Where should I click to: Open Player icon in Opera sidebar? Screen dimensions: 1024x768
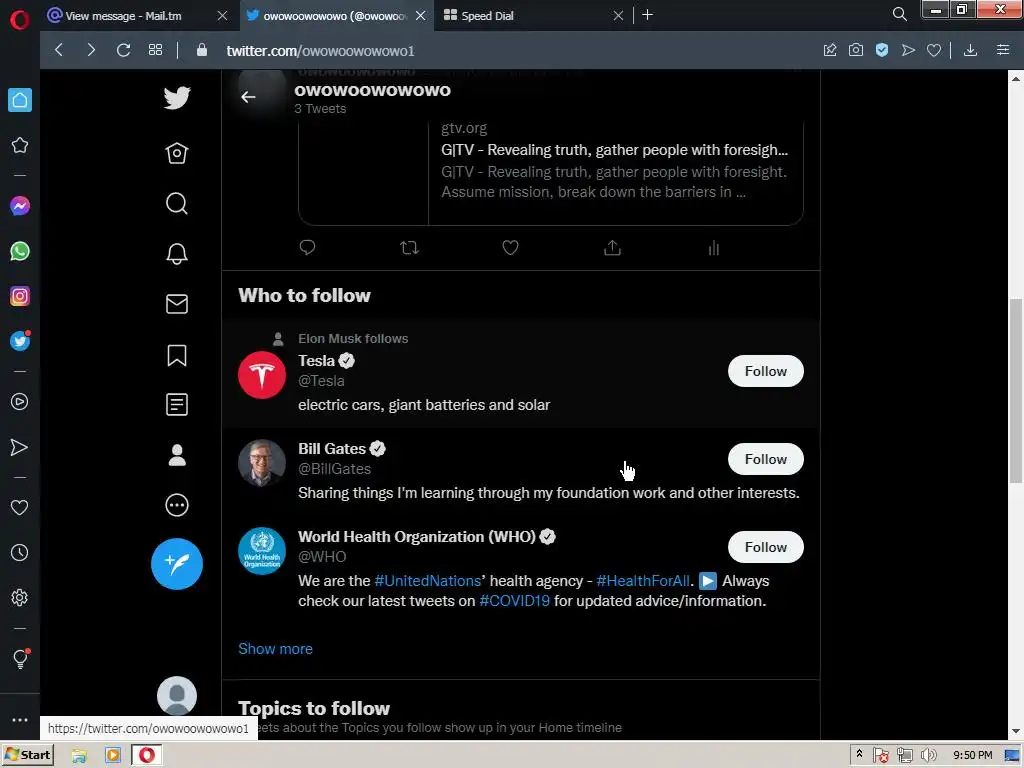point(20,402)
